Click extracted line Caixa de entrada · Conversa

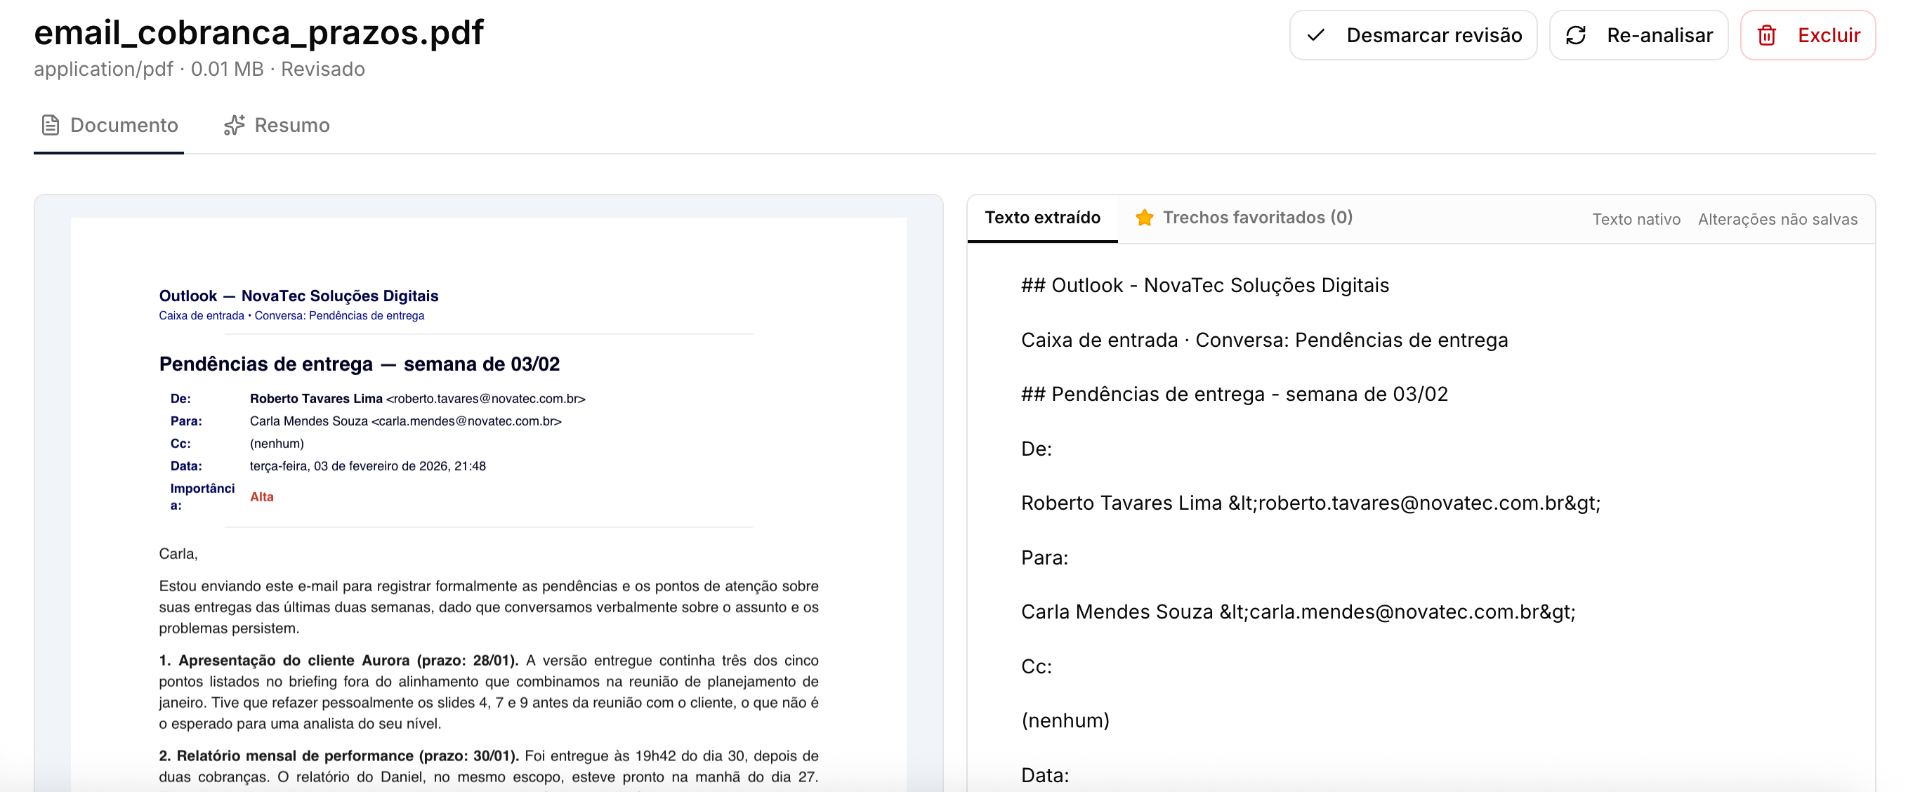(x=1264, y=340)
